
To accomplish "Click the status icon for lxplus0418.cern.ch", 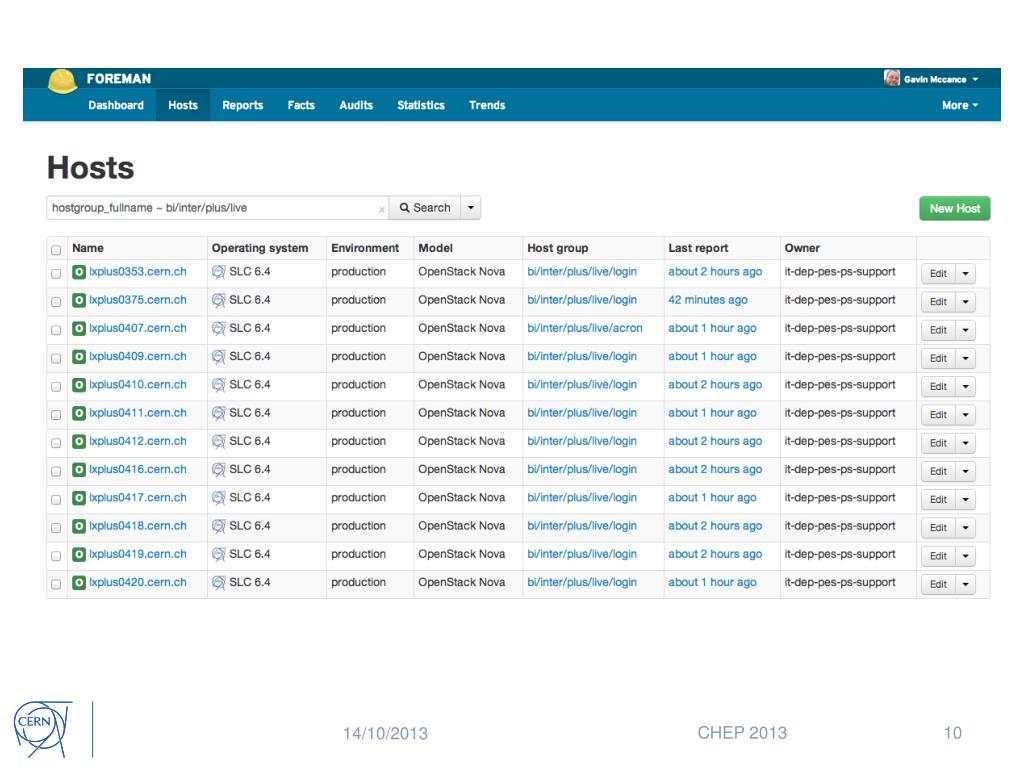I will pos(79,526).
